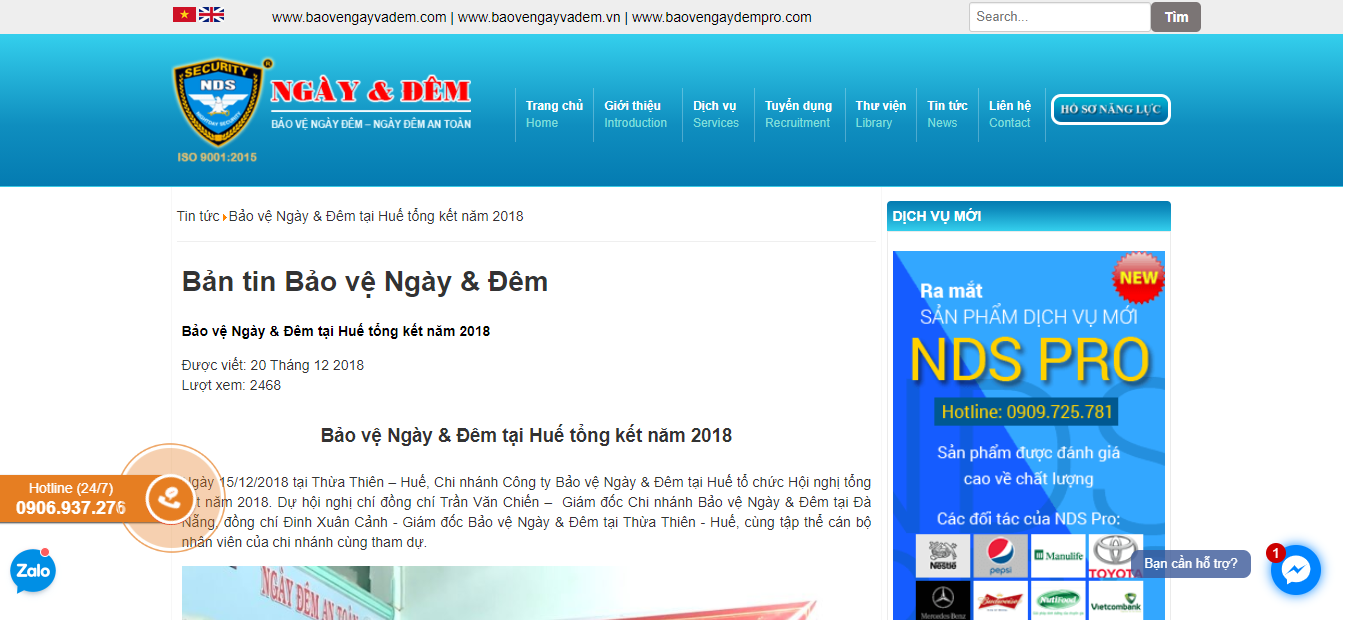Click the Hồ sơ năng lực button
This screenshot has height=620, width=1350.
[x=1110, y=109]
